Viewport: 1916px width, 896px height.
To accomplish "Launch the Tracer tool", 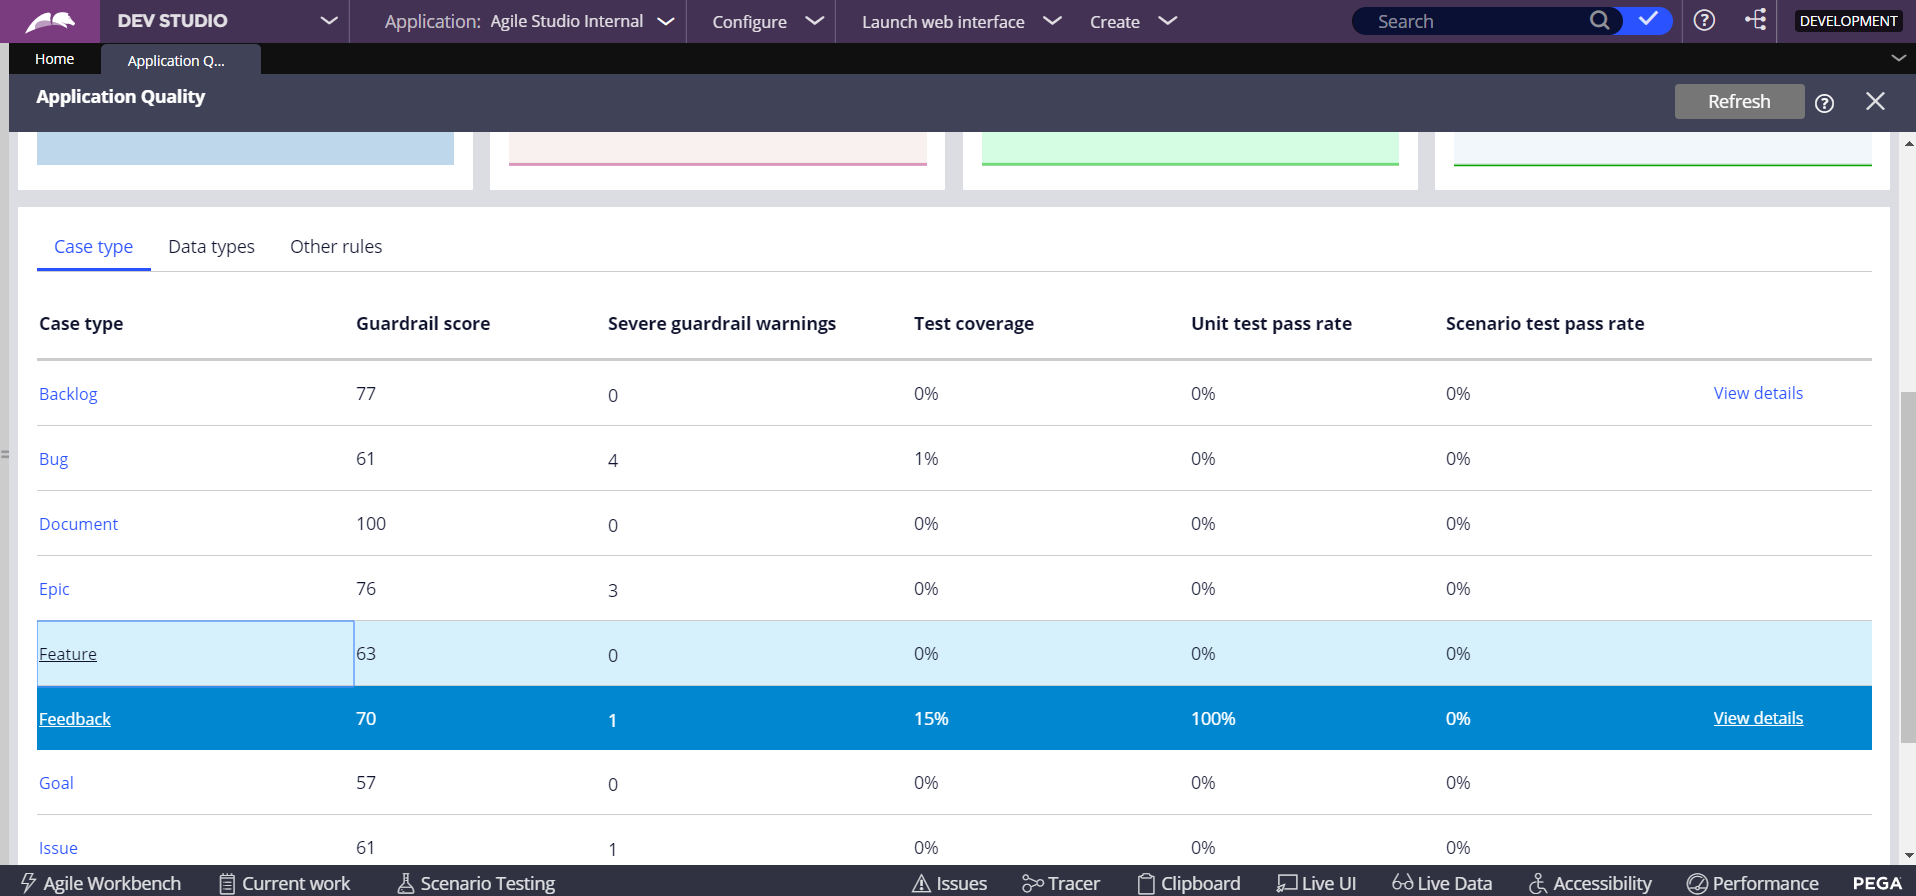I will point(1061,883).
